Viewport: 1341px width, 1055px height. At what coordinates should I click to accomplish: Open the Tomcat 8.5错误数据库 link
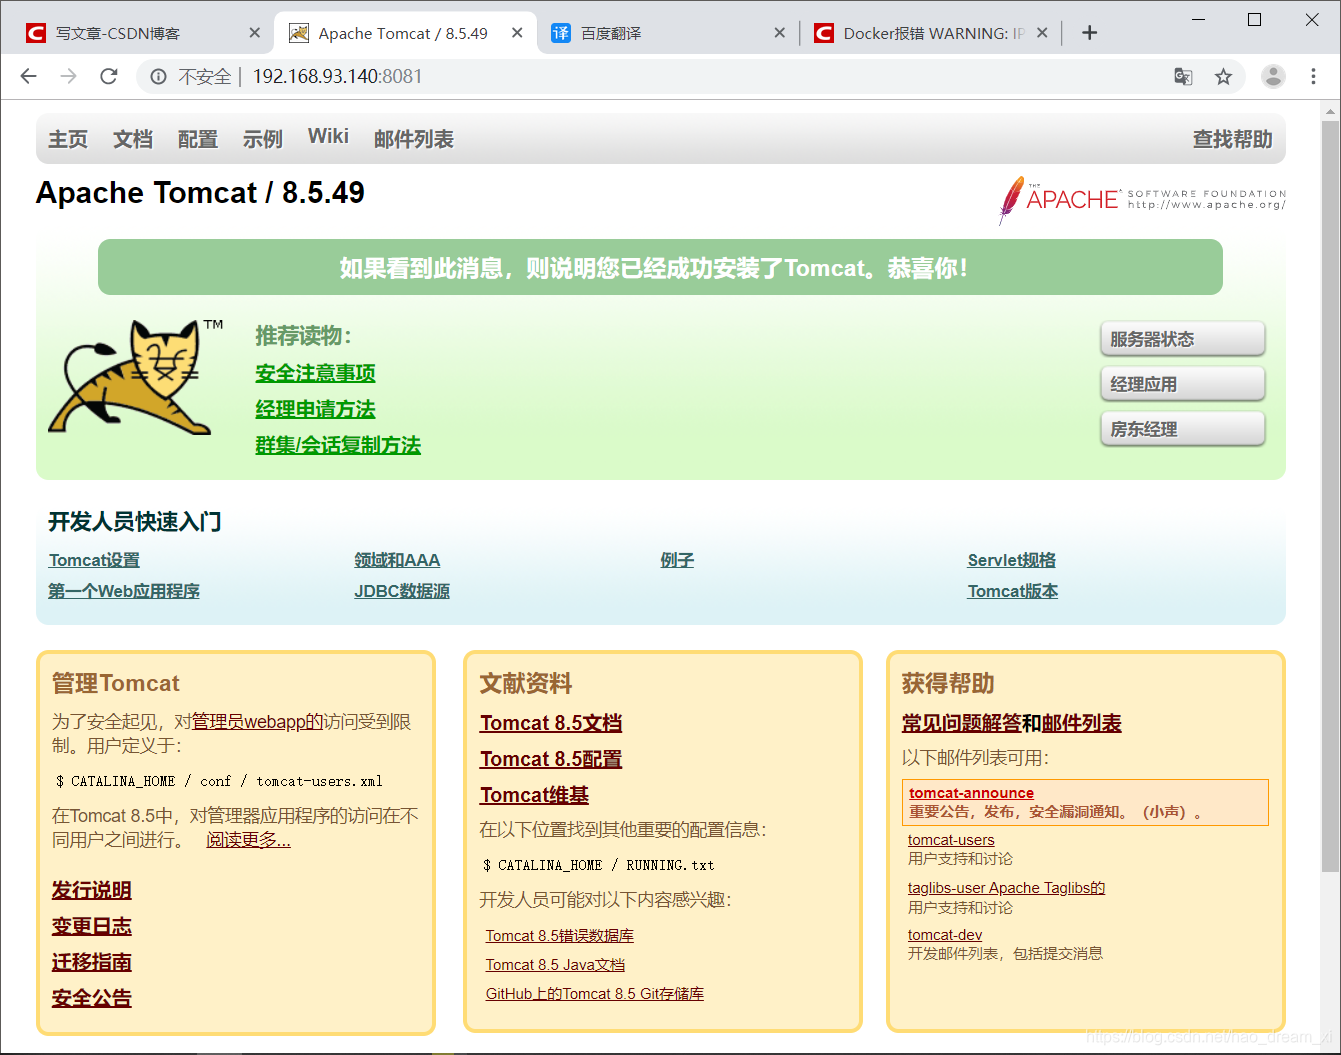point(560,936)
